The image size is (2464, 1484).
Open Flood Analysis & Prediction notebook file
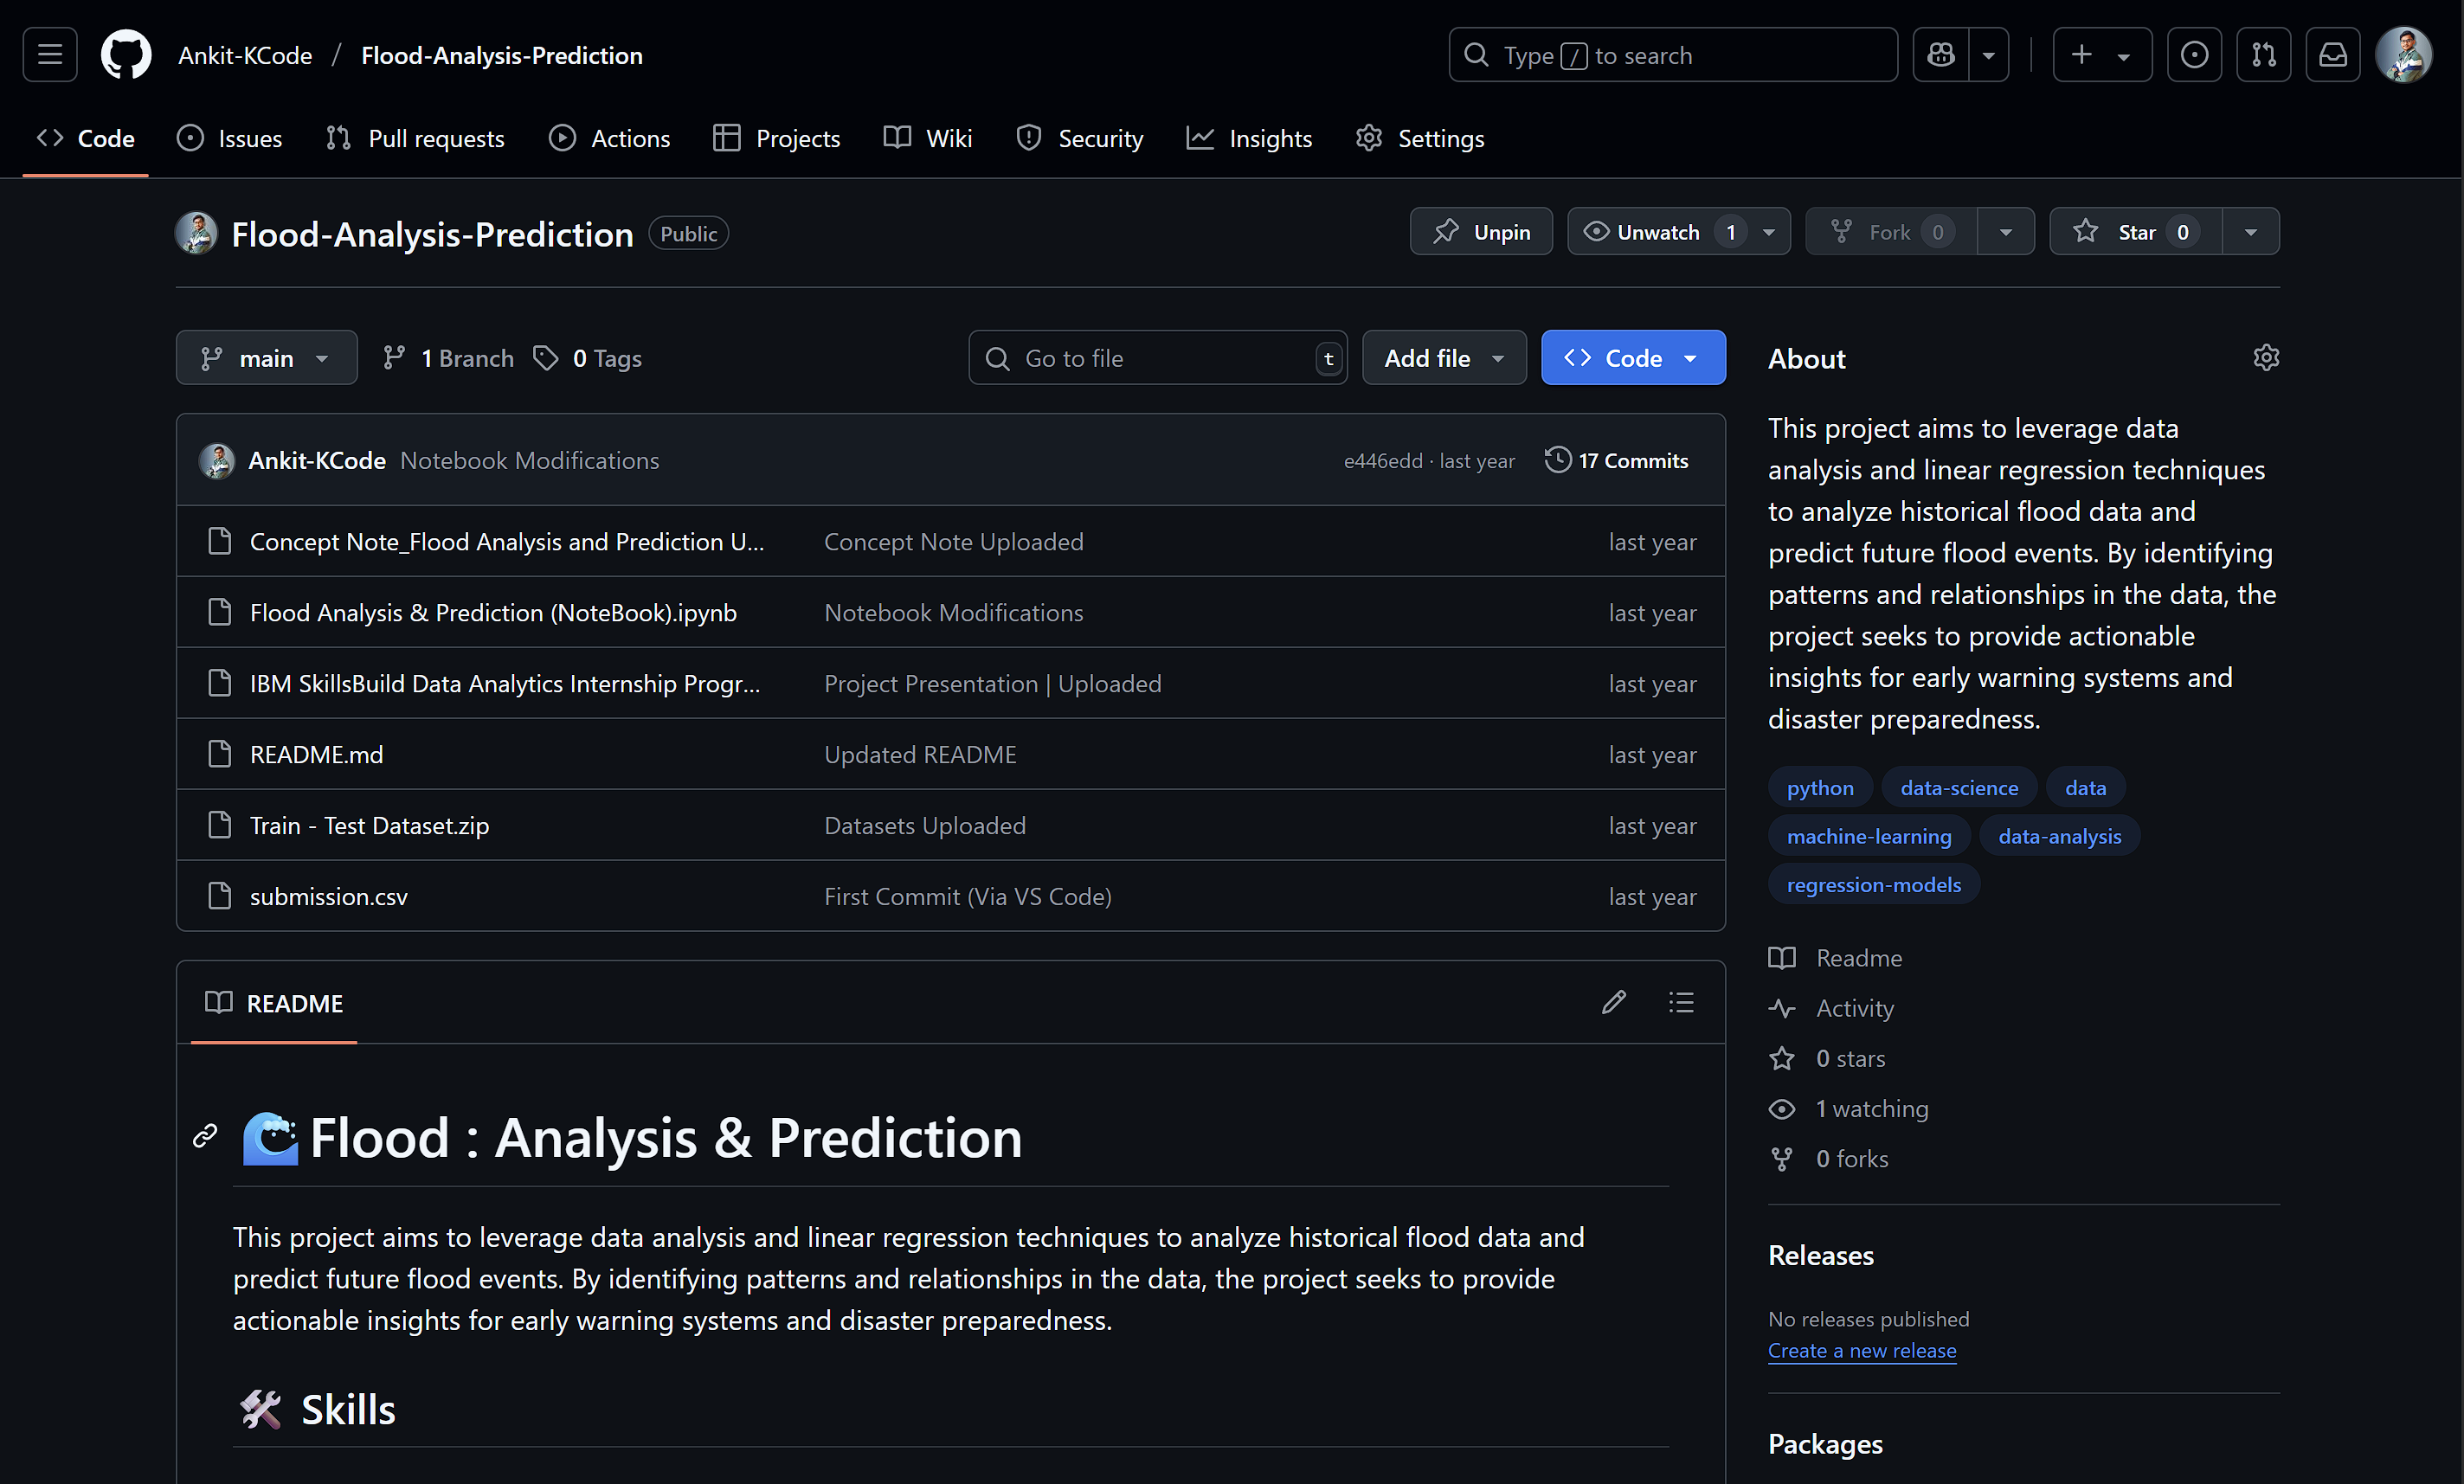point(493,612)
